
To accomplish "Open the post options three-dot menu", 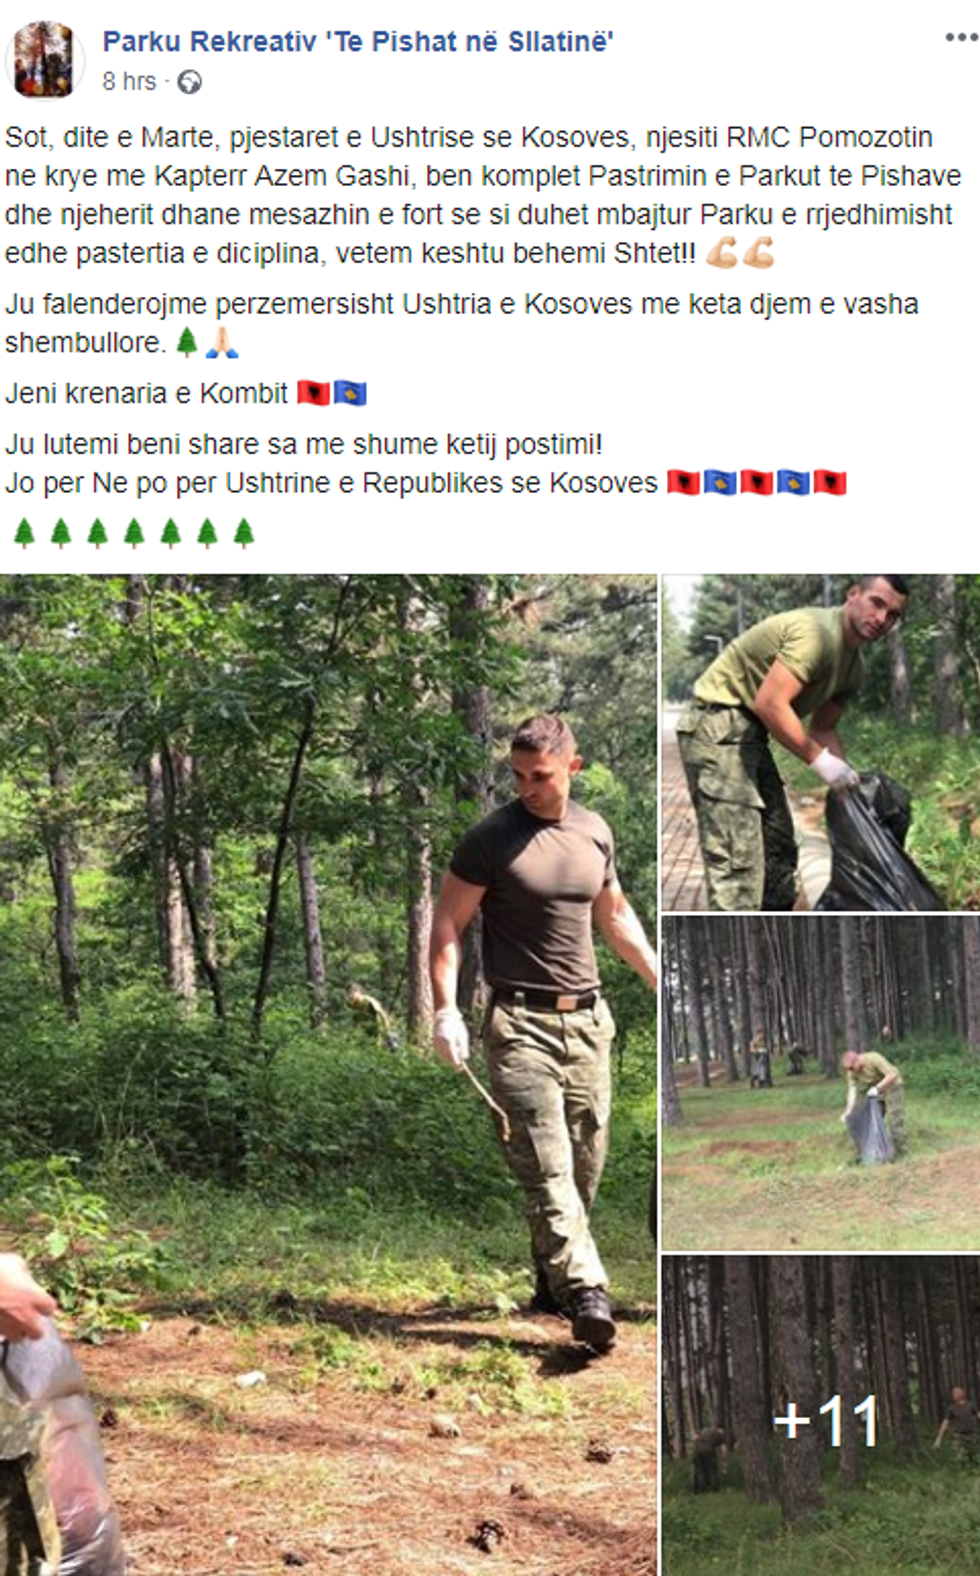I will click(x=961, y=38).
